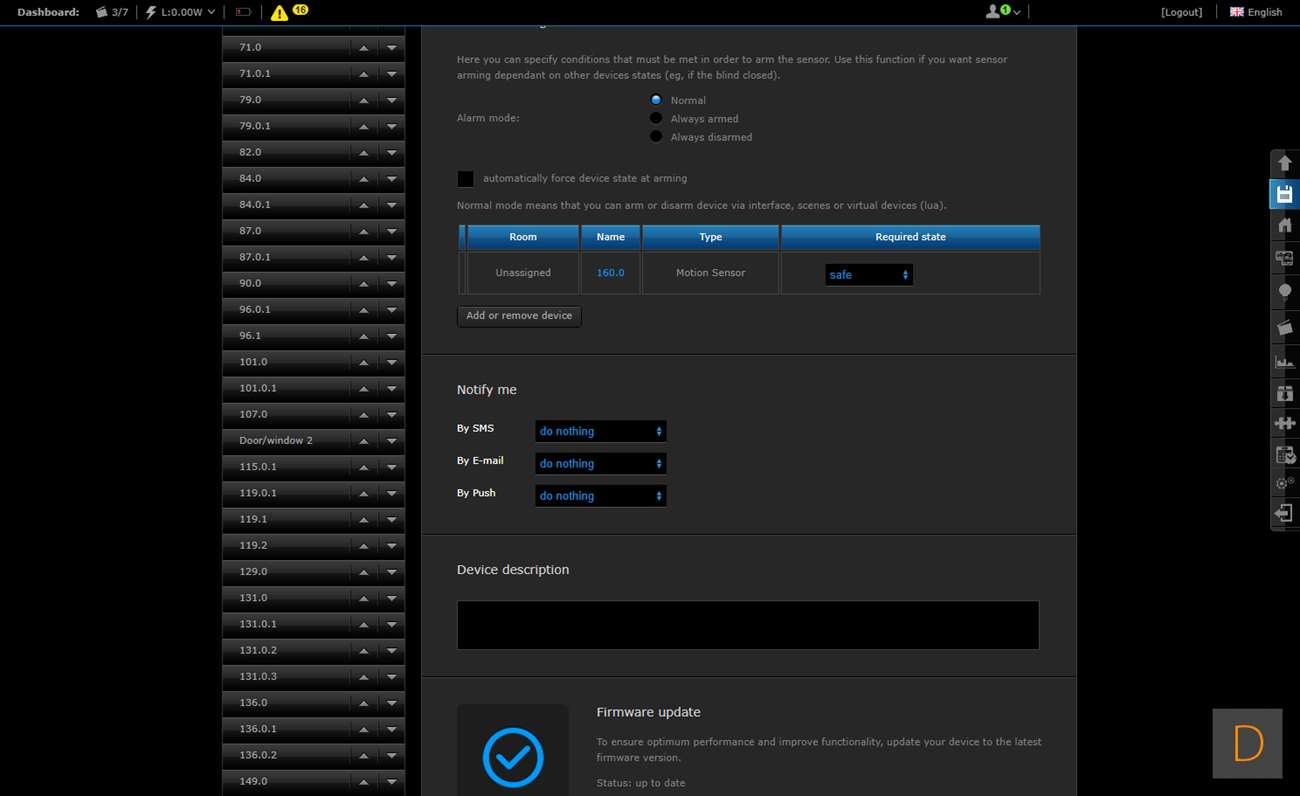Select the Always disarmed alarm mode
1300x796 pixels.
point(656,137)
